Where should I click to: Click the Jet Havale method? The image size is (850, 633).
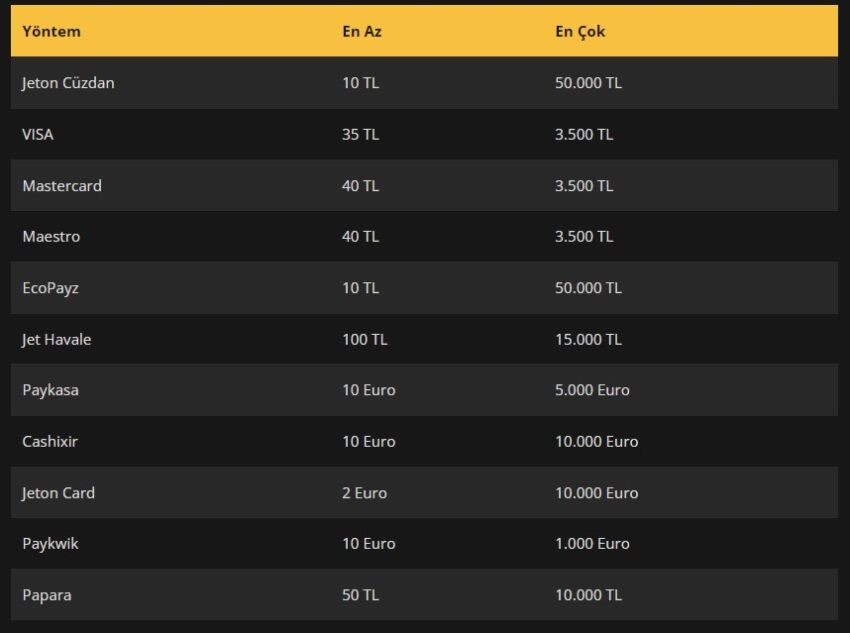(56, 339)
